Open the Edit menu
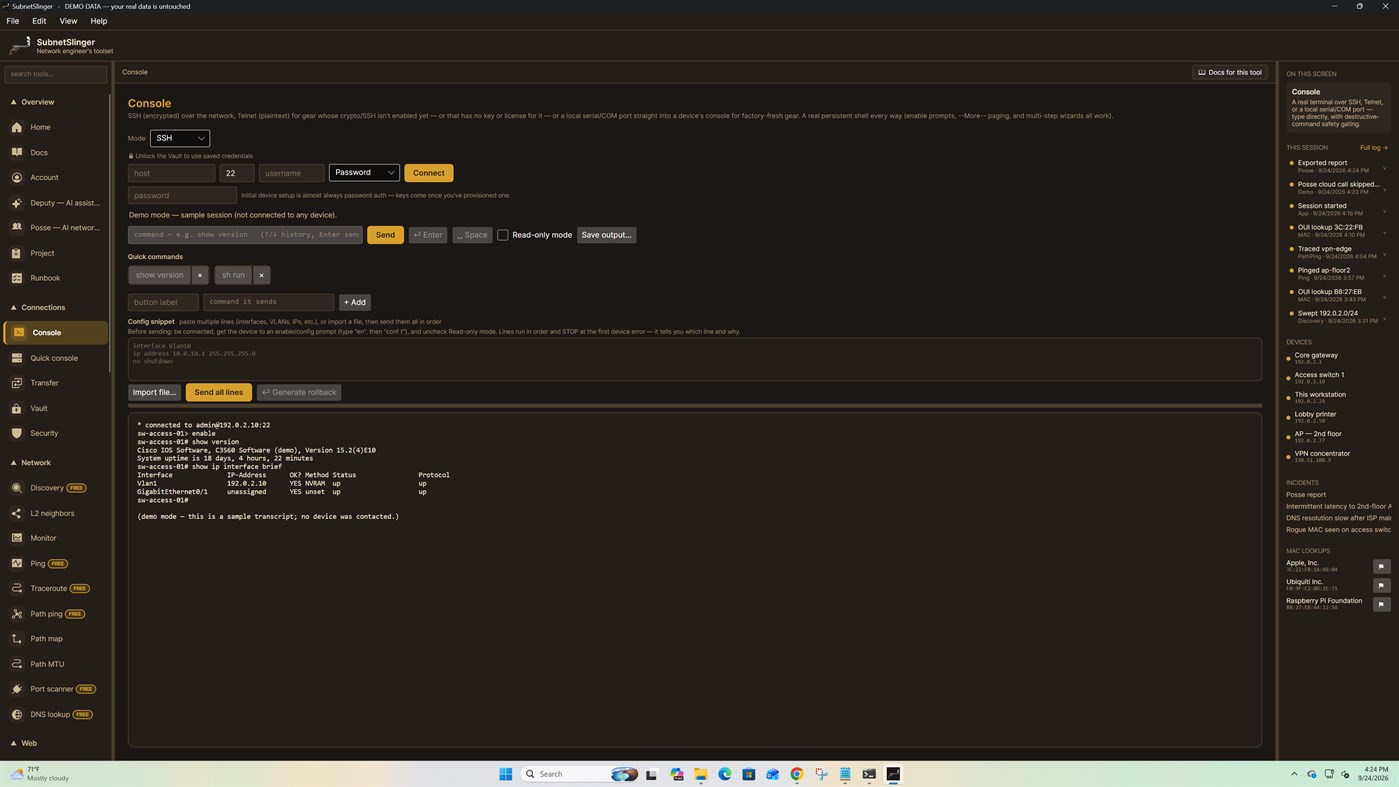Screen dimensions: 1399x787 39,21
